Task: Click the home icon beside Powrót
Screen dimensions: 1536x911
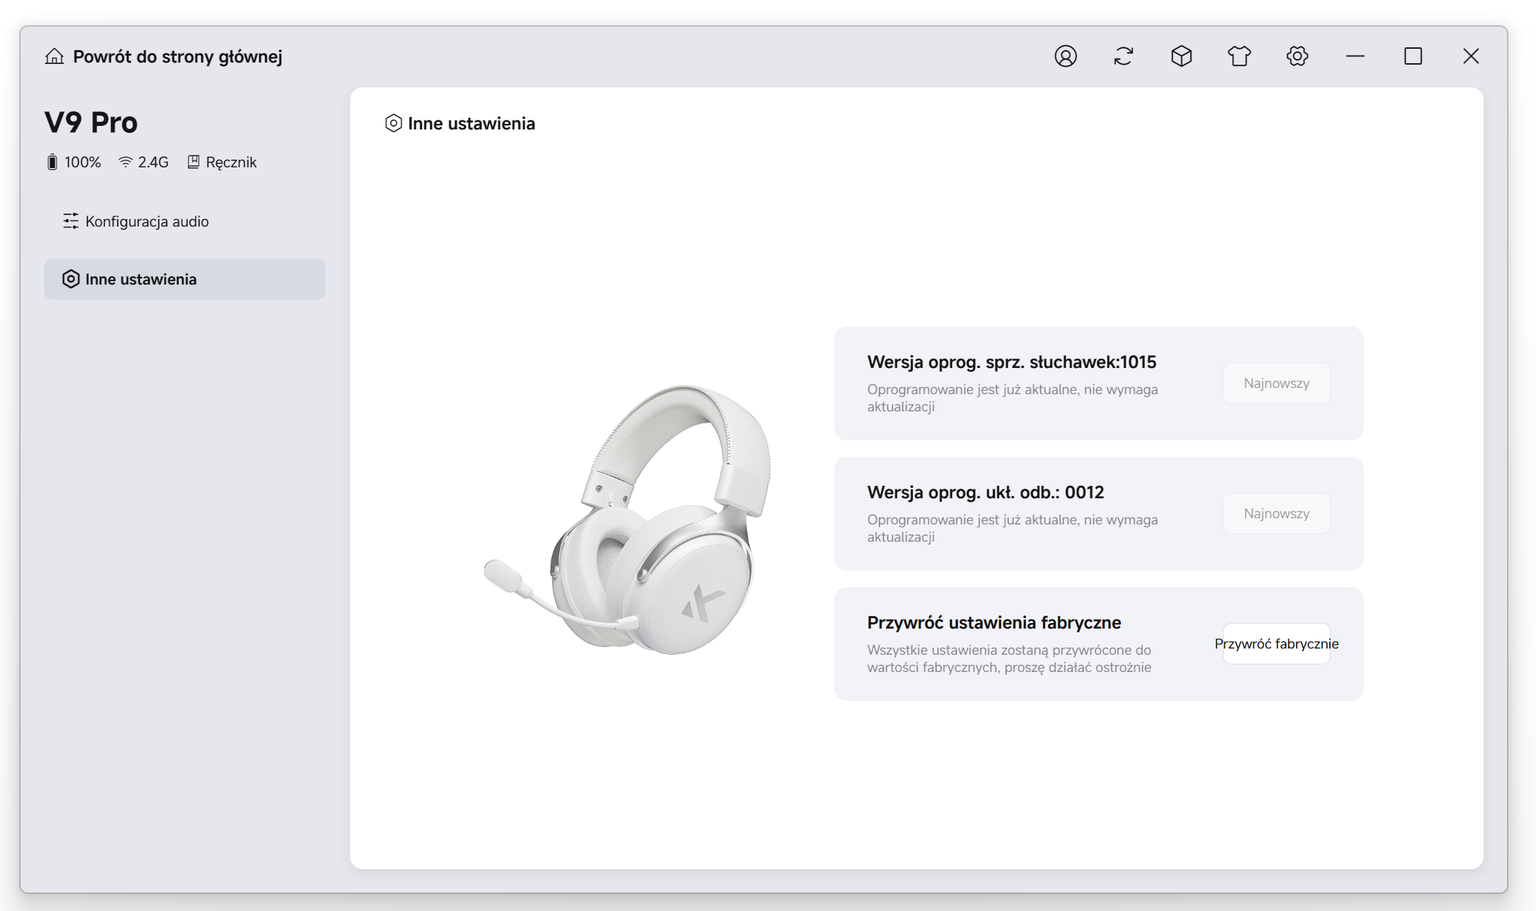Action: [54, 56]
